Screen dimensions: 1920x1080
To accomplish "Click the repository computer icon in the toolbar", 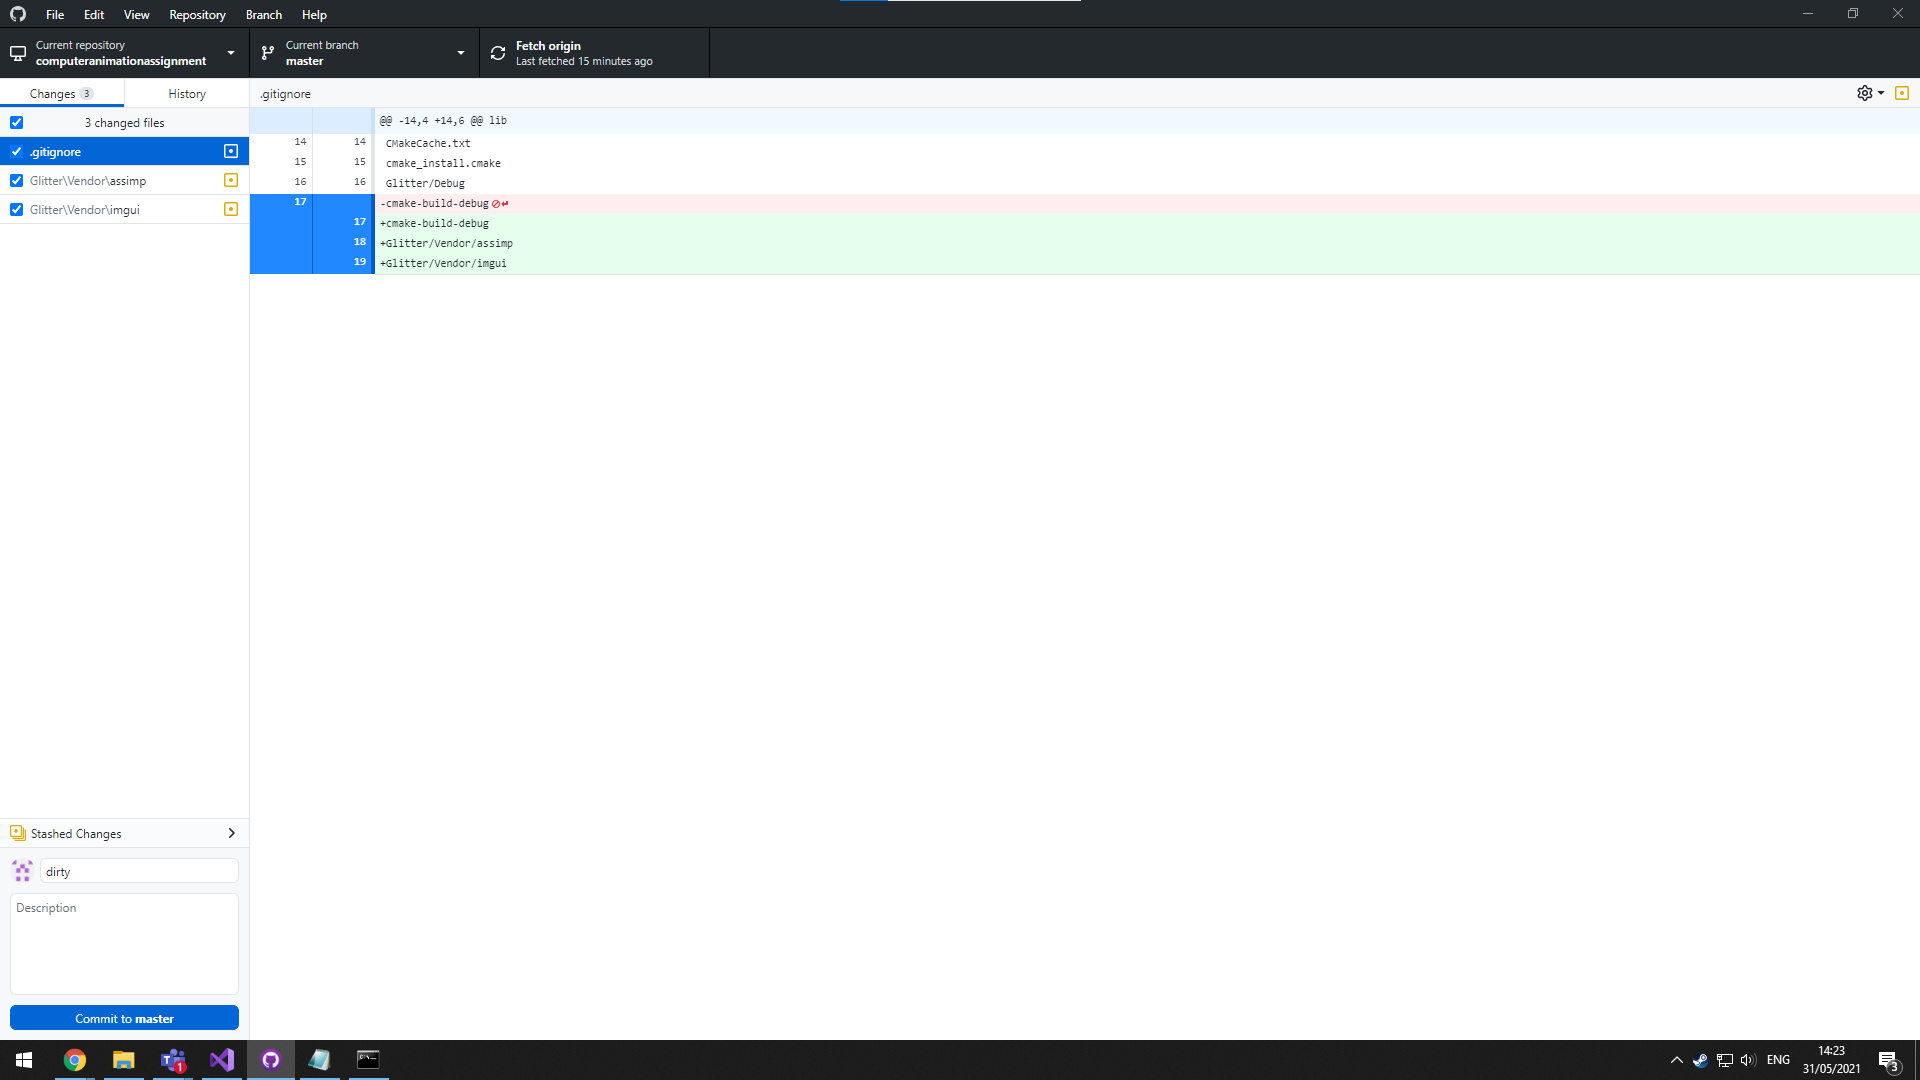I will pyautogui.click(x=17, y=52).
